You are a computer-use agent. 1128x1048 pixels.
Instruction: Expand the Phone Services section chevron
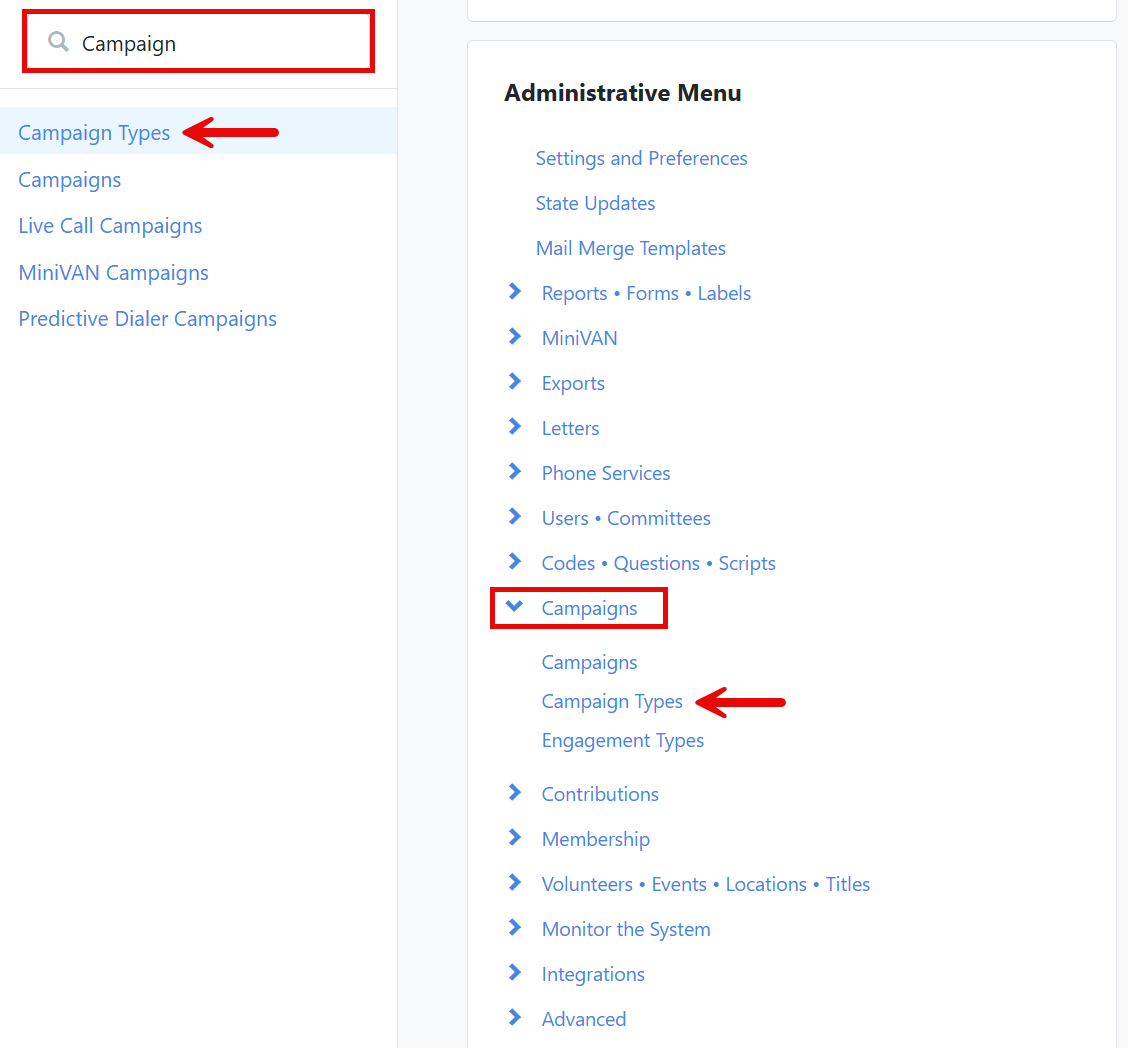point(514,471)
